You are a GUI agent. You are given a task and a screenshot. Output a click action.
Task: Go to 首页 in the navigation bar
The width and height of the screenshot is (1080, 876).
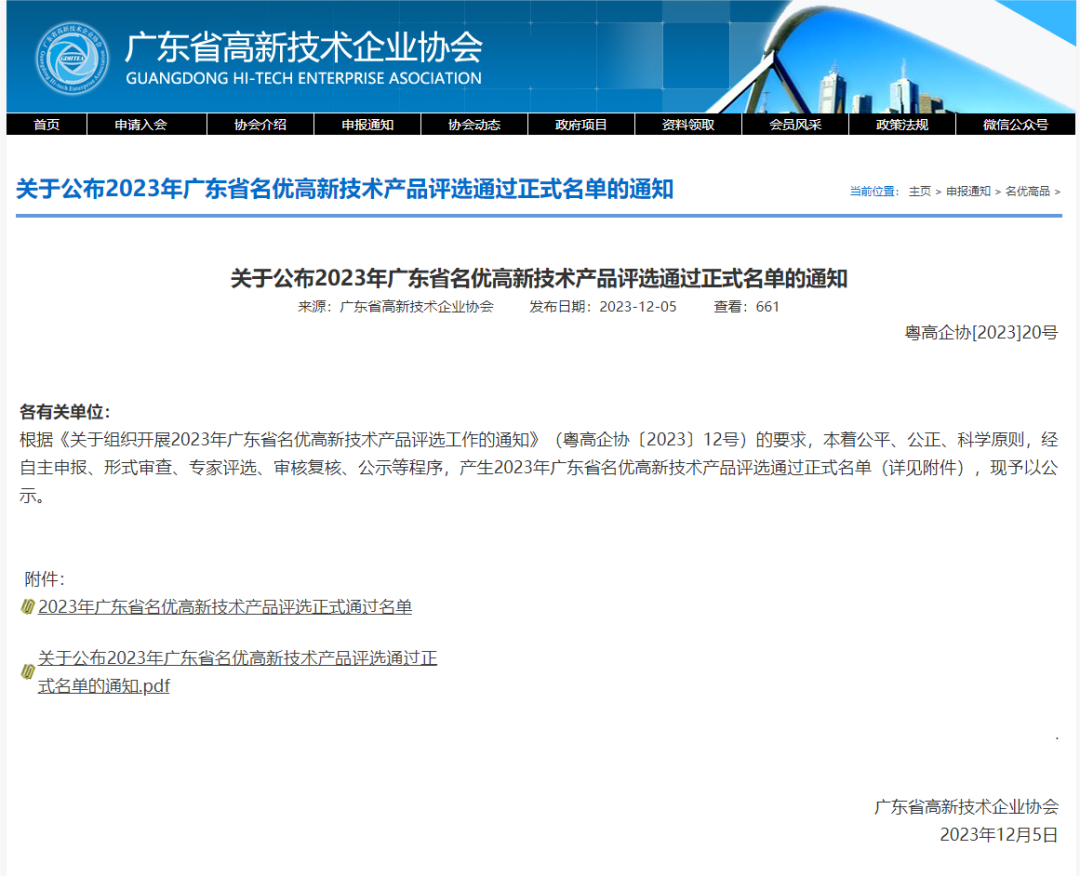tap(46, 125)
